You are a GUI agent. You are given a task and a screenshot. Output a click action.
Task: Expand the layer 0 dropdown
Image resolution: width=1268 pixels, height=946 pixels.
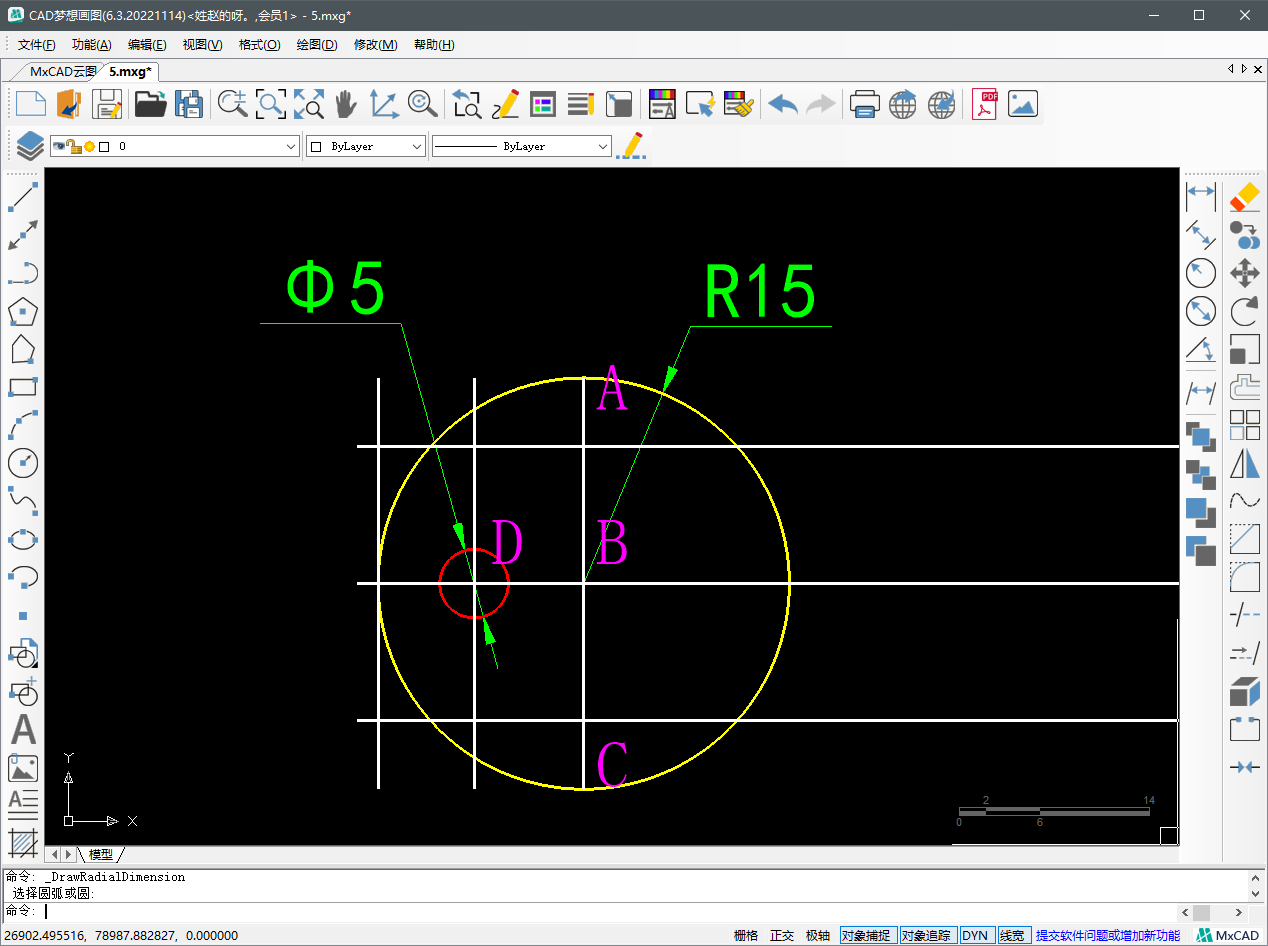coord(291,146)
